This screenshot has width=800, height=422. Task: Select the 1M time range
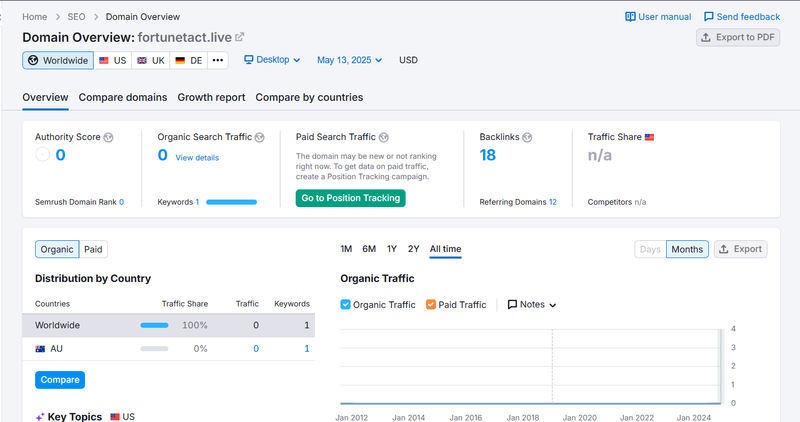coord(346,249)
